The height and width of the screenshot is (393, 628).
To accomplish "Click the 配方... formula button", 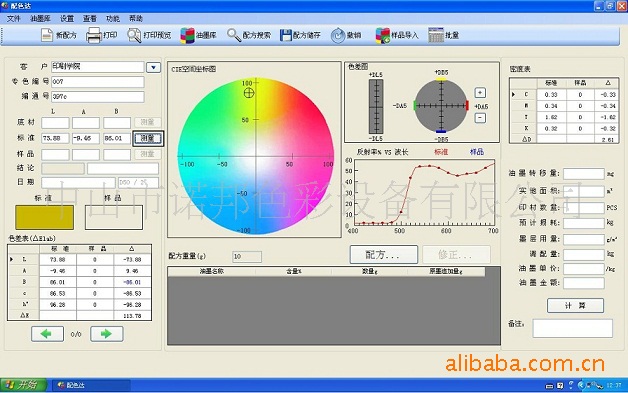I will (384, 254).
